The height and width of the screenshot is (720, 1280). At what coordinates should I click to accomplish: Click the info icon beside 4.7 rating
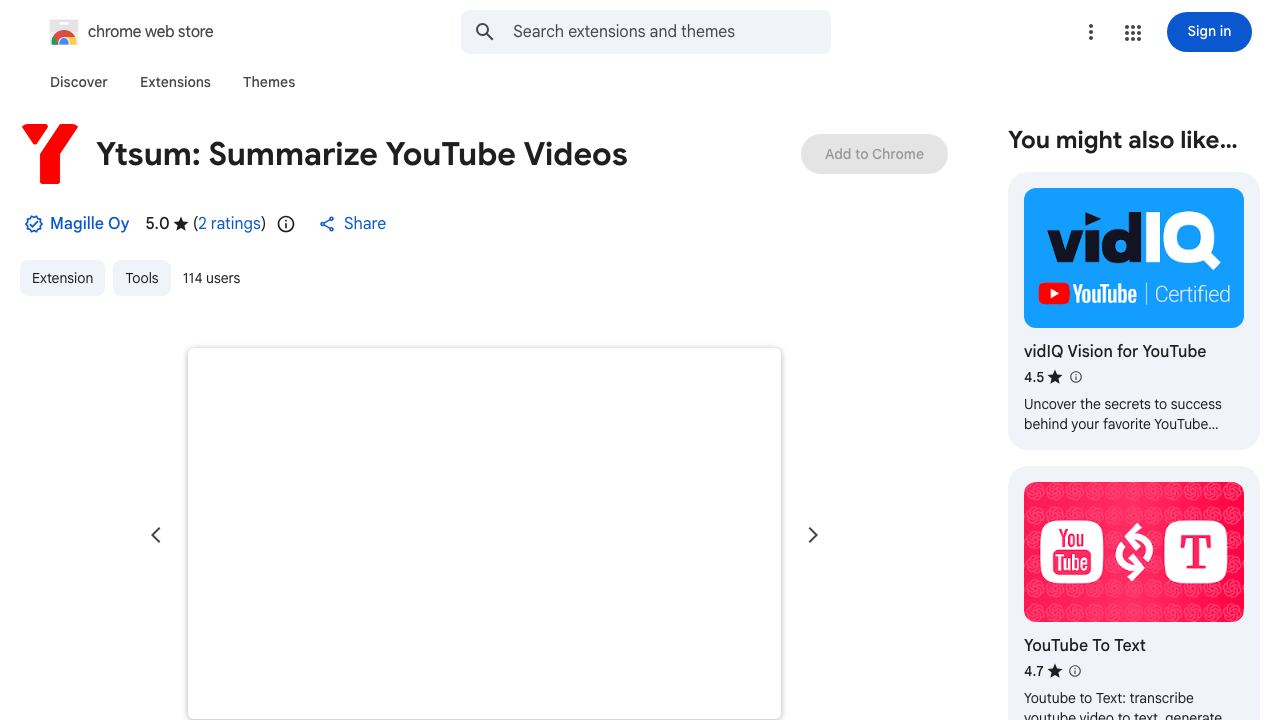1076,671
